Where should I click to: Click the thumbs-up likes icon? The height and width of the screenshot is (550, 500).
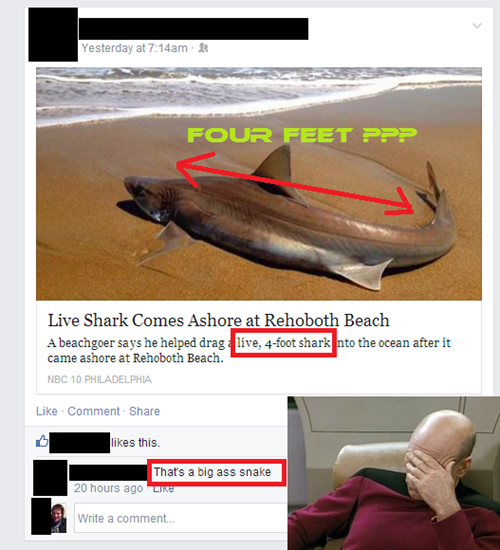[x=42, y=441]
